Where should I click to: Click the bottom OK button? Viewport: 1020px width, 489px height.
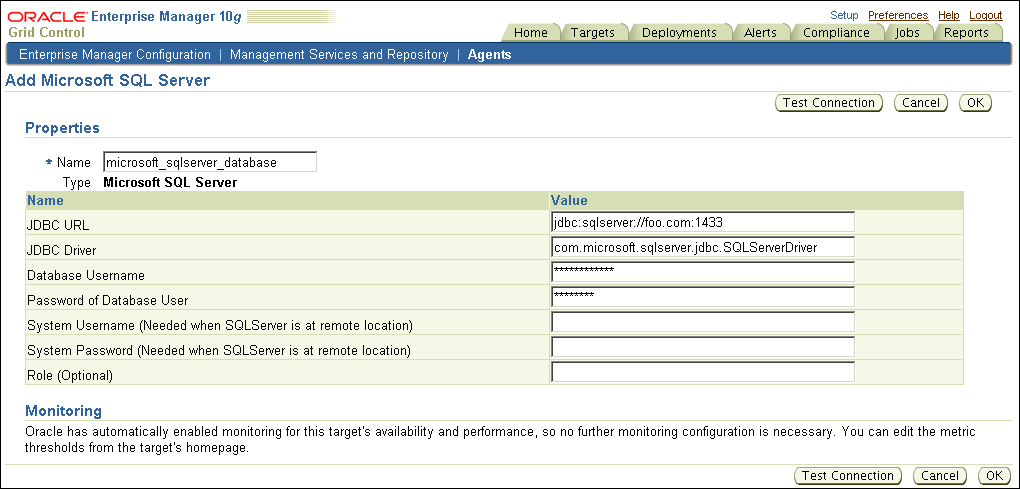pyautogui.click(x=994, y=475)
